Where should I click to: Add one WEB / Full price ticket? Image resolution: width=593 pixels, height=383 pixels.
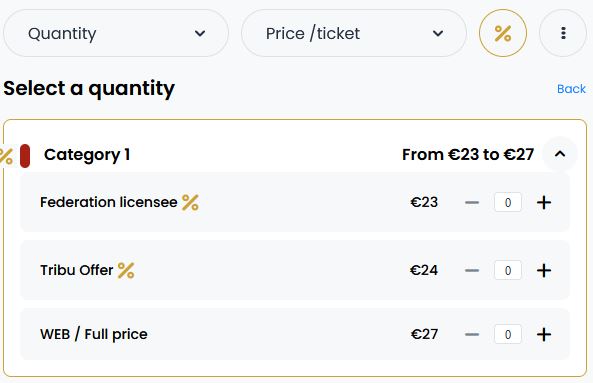(544, 334)
